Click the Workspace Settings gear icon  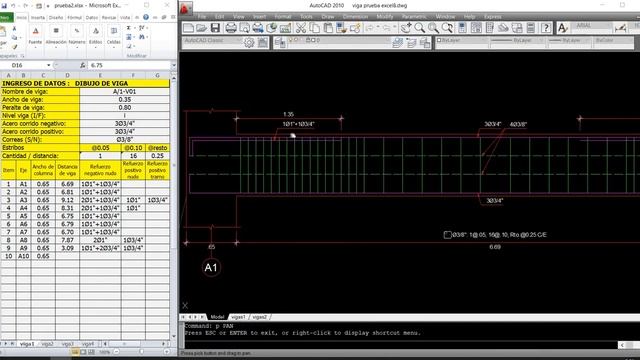pos(249,42)
